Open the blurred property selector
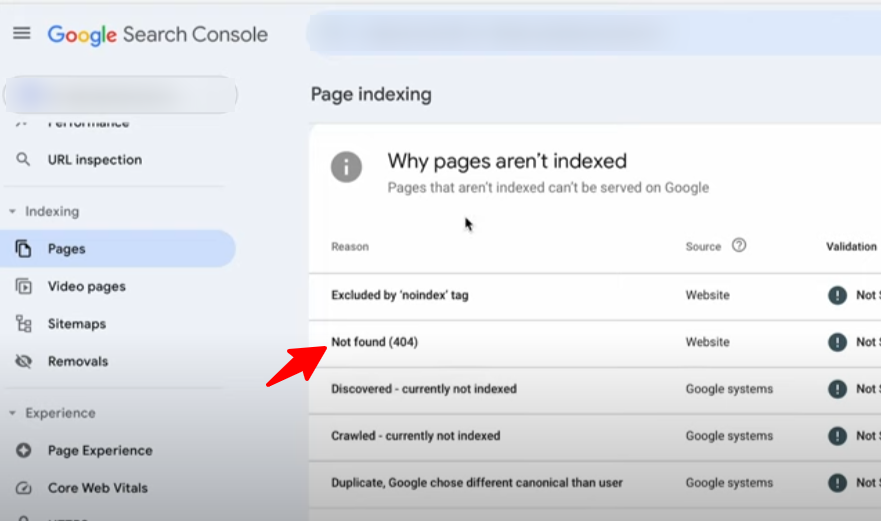Image resolution: width=881 pixels, height=521 pixels. [120, 94]
